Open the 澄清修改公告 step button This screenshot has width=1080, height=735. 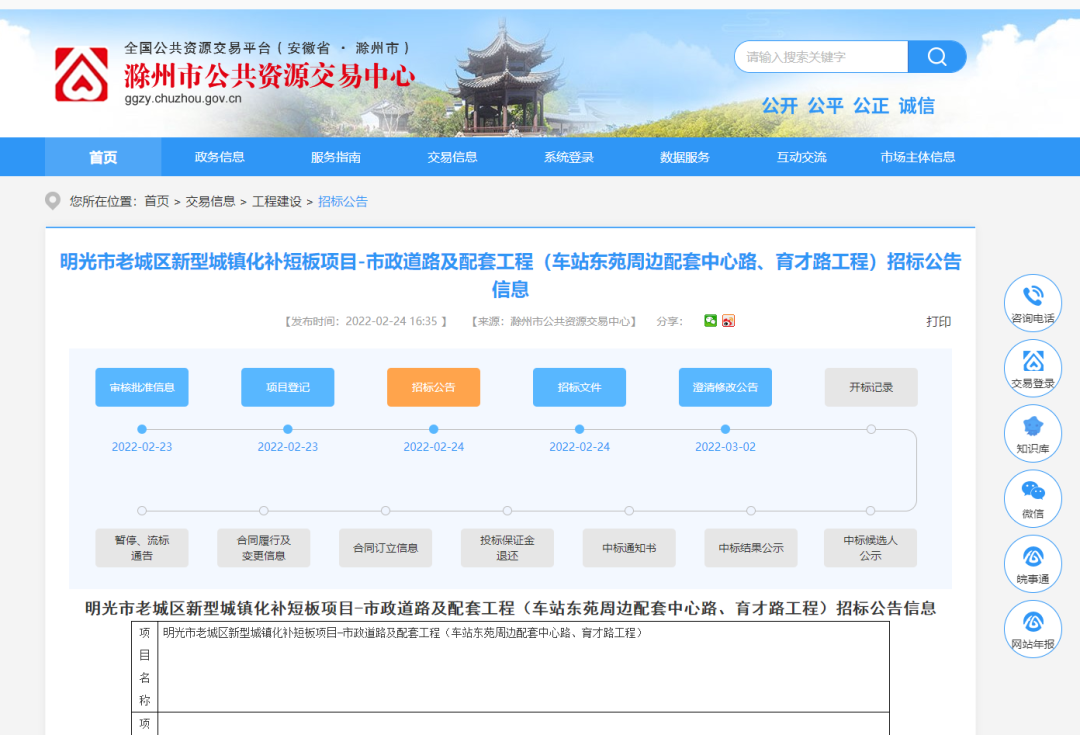725,387
